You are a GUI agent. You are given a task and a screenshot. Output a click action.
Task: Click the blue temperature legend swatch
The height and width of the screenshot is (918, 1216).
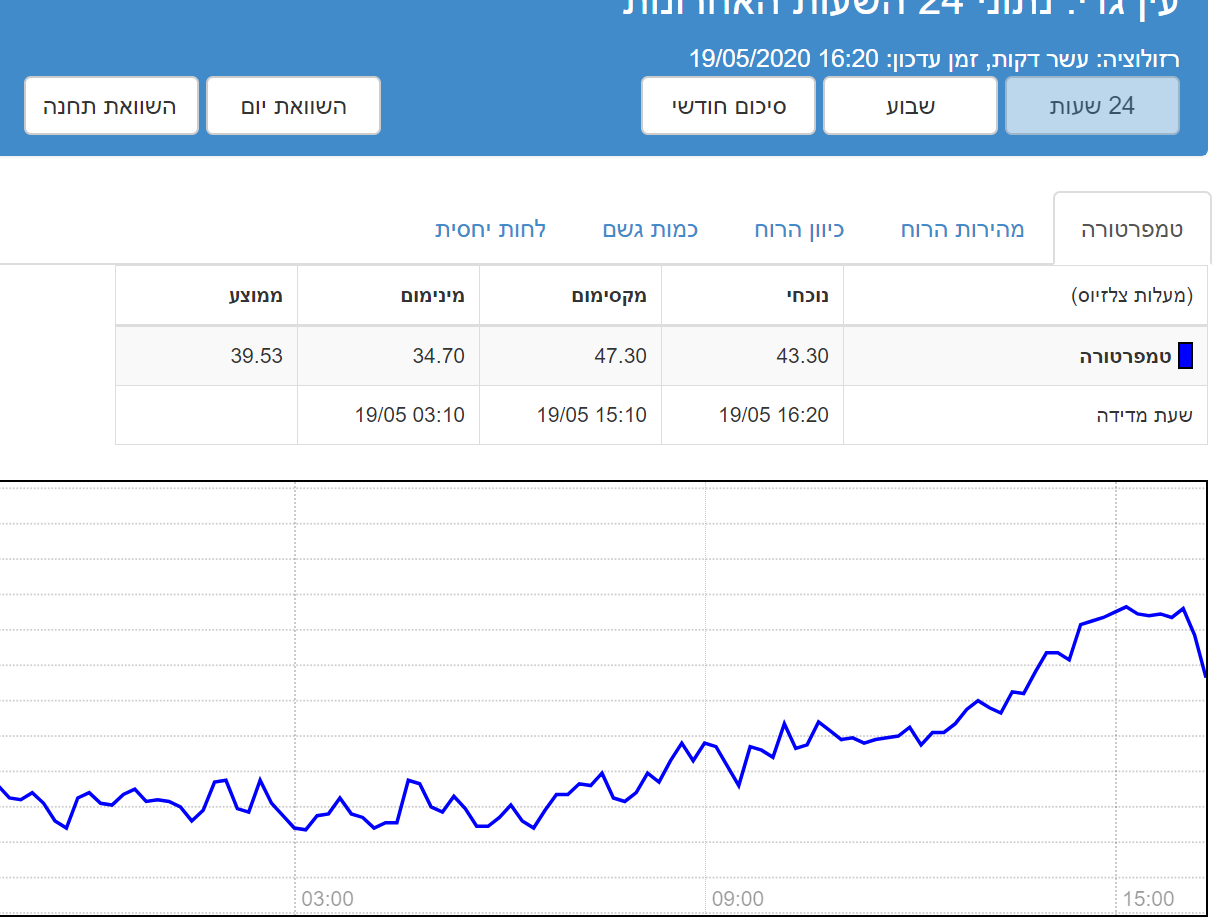pos(1185,356)
